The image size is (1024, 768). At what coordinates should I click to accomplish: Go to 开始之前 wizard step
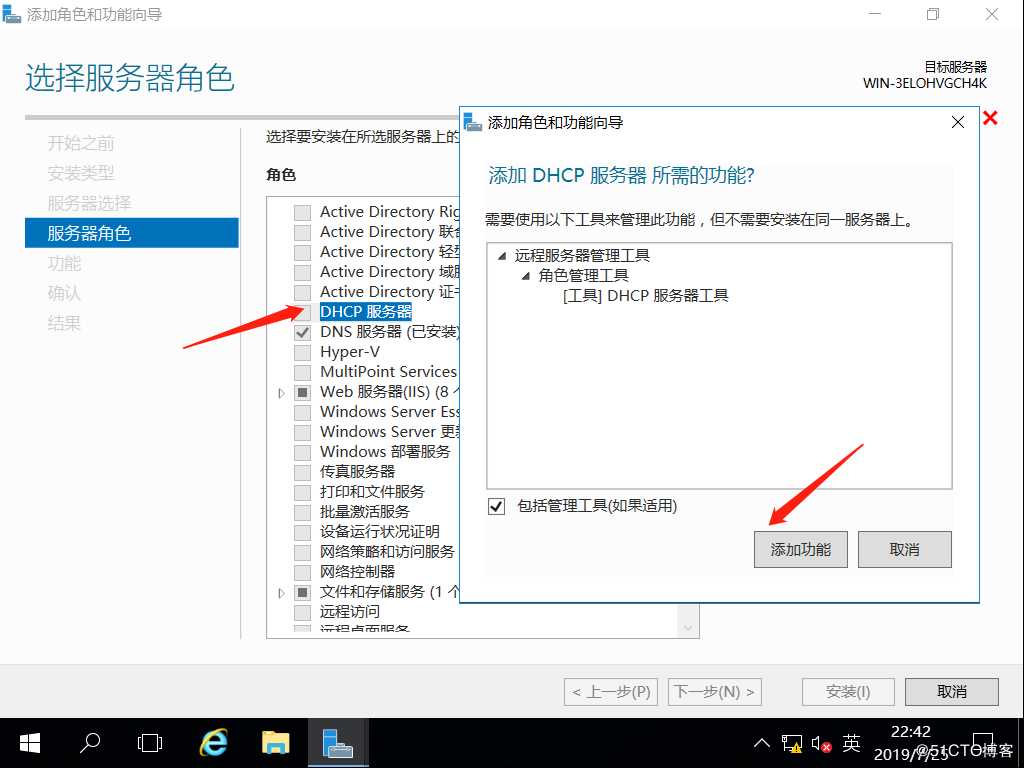[80, 143]
